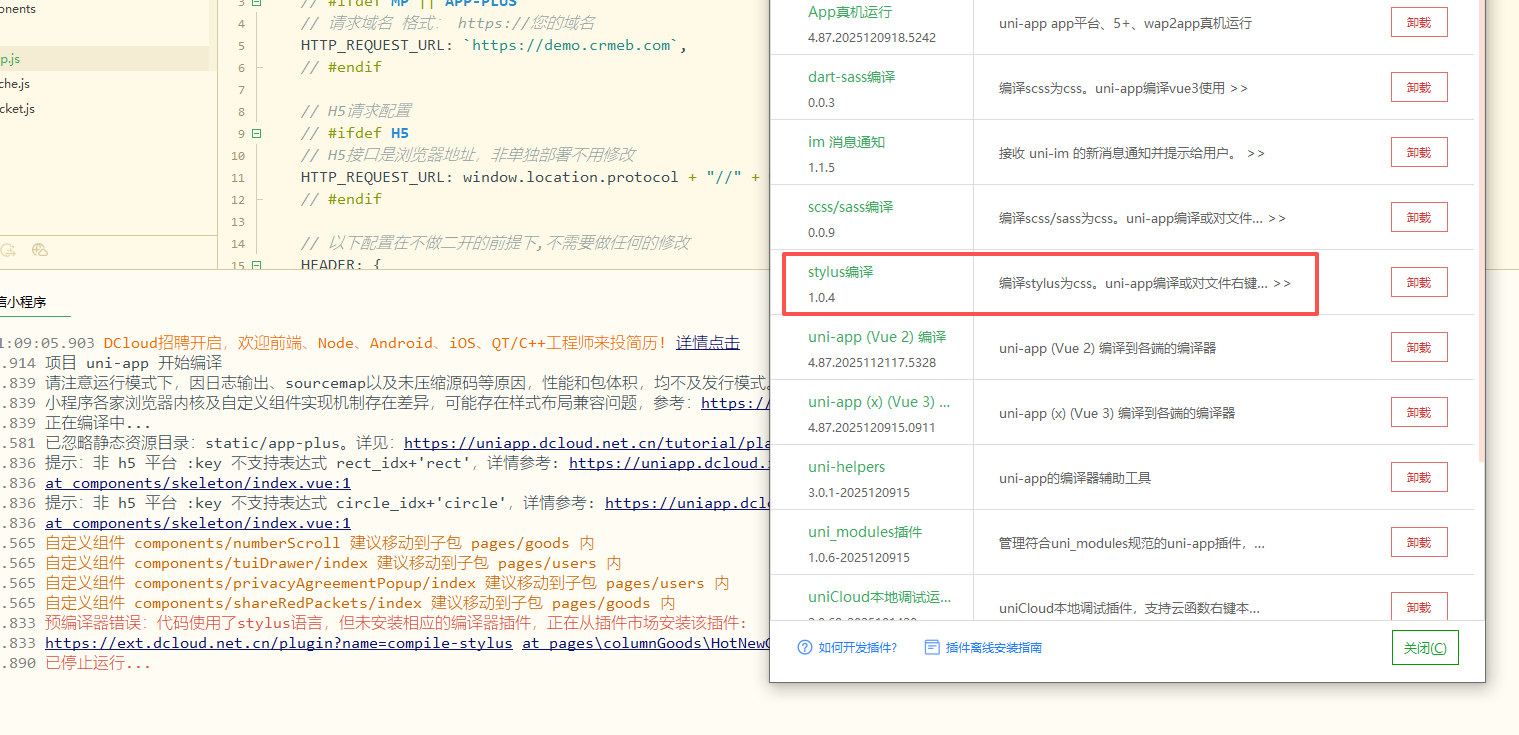
Task: Open the compile-stylus plugin URL in console
Action: 278,643
